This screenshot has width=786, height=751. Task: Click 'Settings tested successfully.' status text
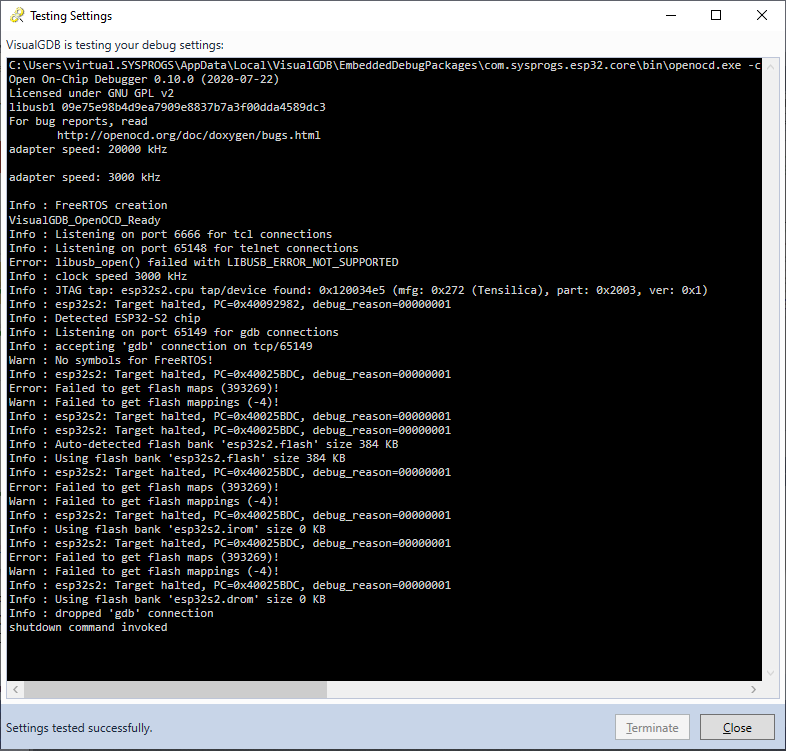coord(79,728)
